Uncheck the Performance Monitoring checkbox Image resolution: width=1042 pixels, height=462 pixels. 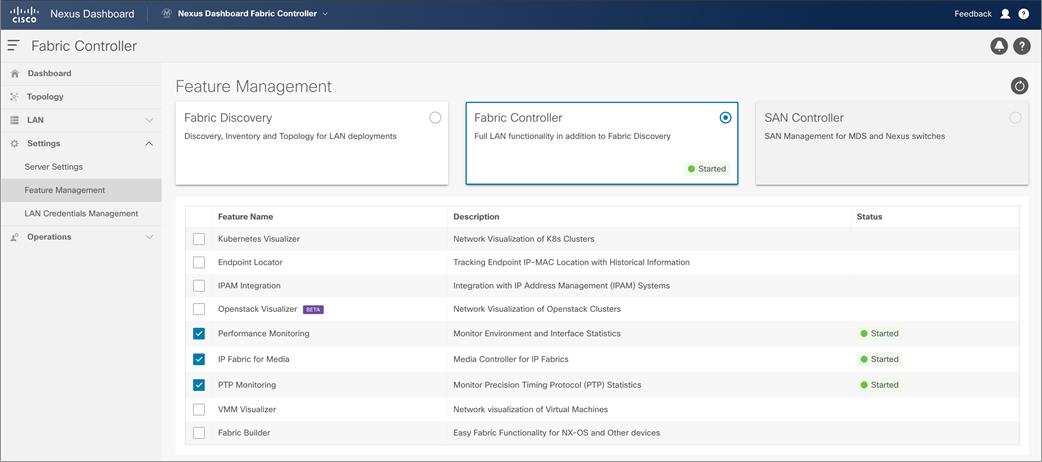[x=199, y=334]
